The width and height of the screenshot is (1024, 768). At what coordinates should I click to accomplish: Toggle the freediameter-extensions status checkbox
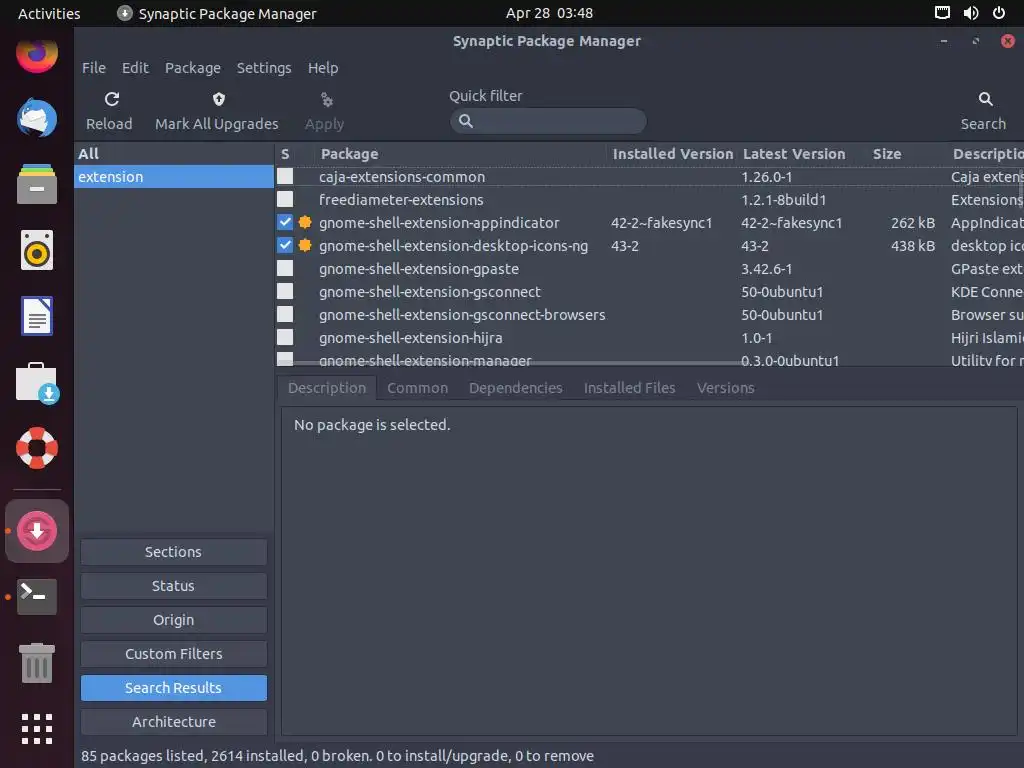point(285,199)
